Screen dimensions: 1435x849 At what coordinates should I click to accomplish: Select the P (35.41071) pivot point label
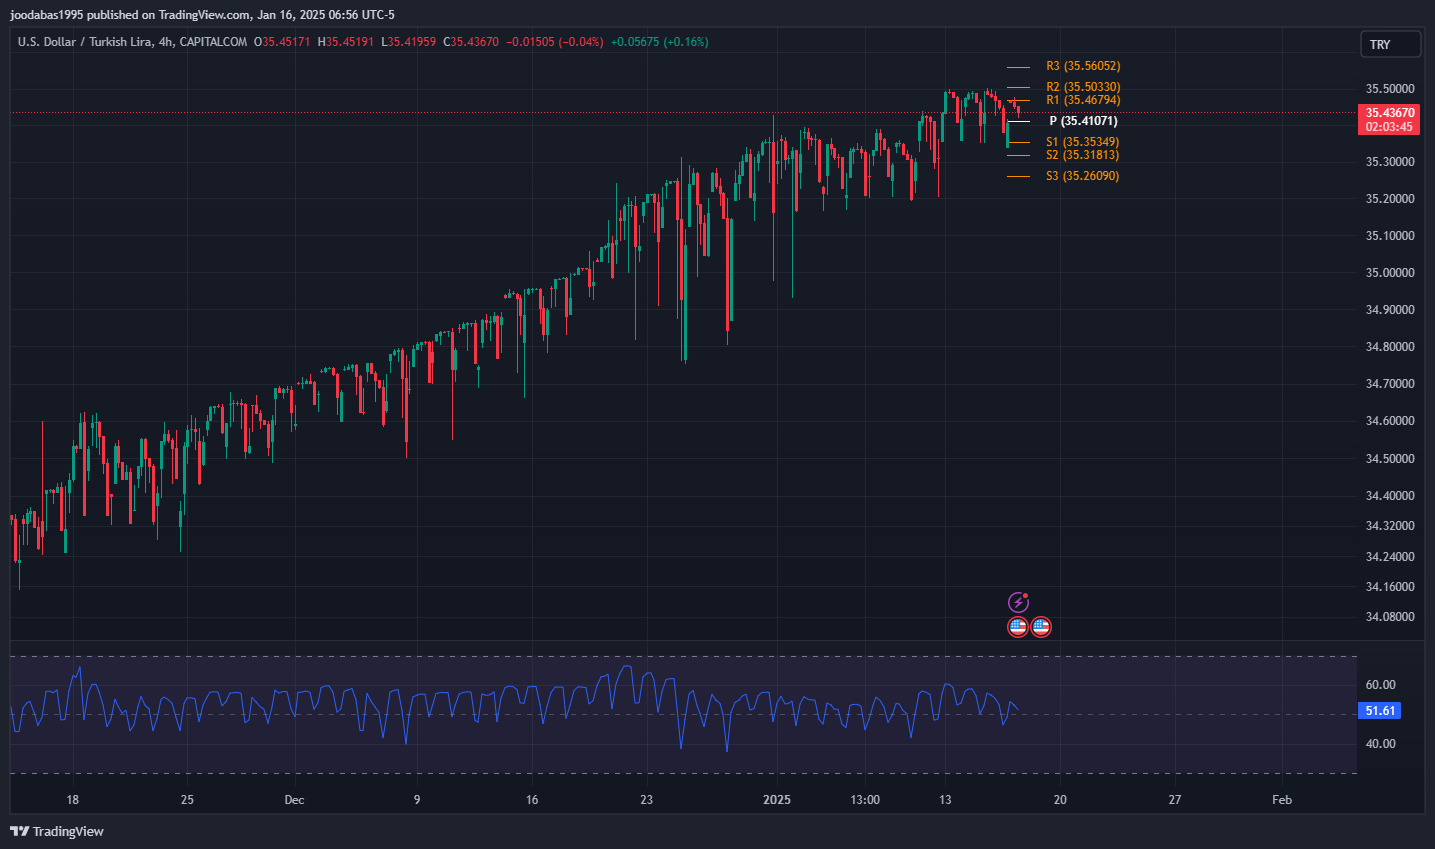click(1082, 121)
